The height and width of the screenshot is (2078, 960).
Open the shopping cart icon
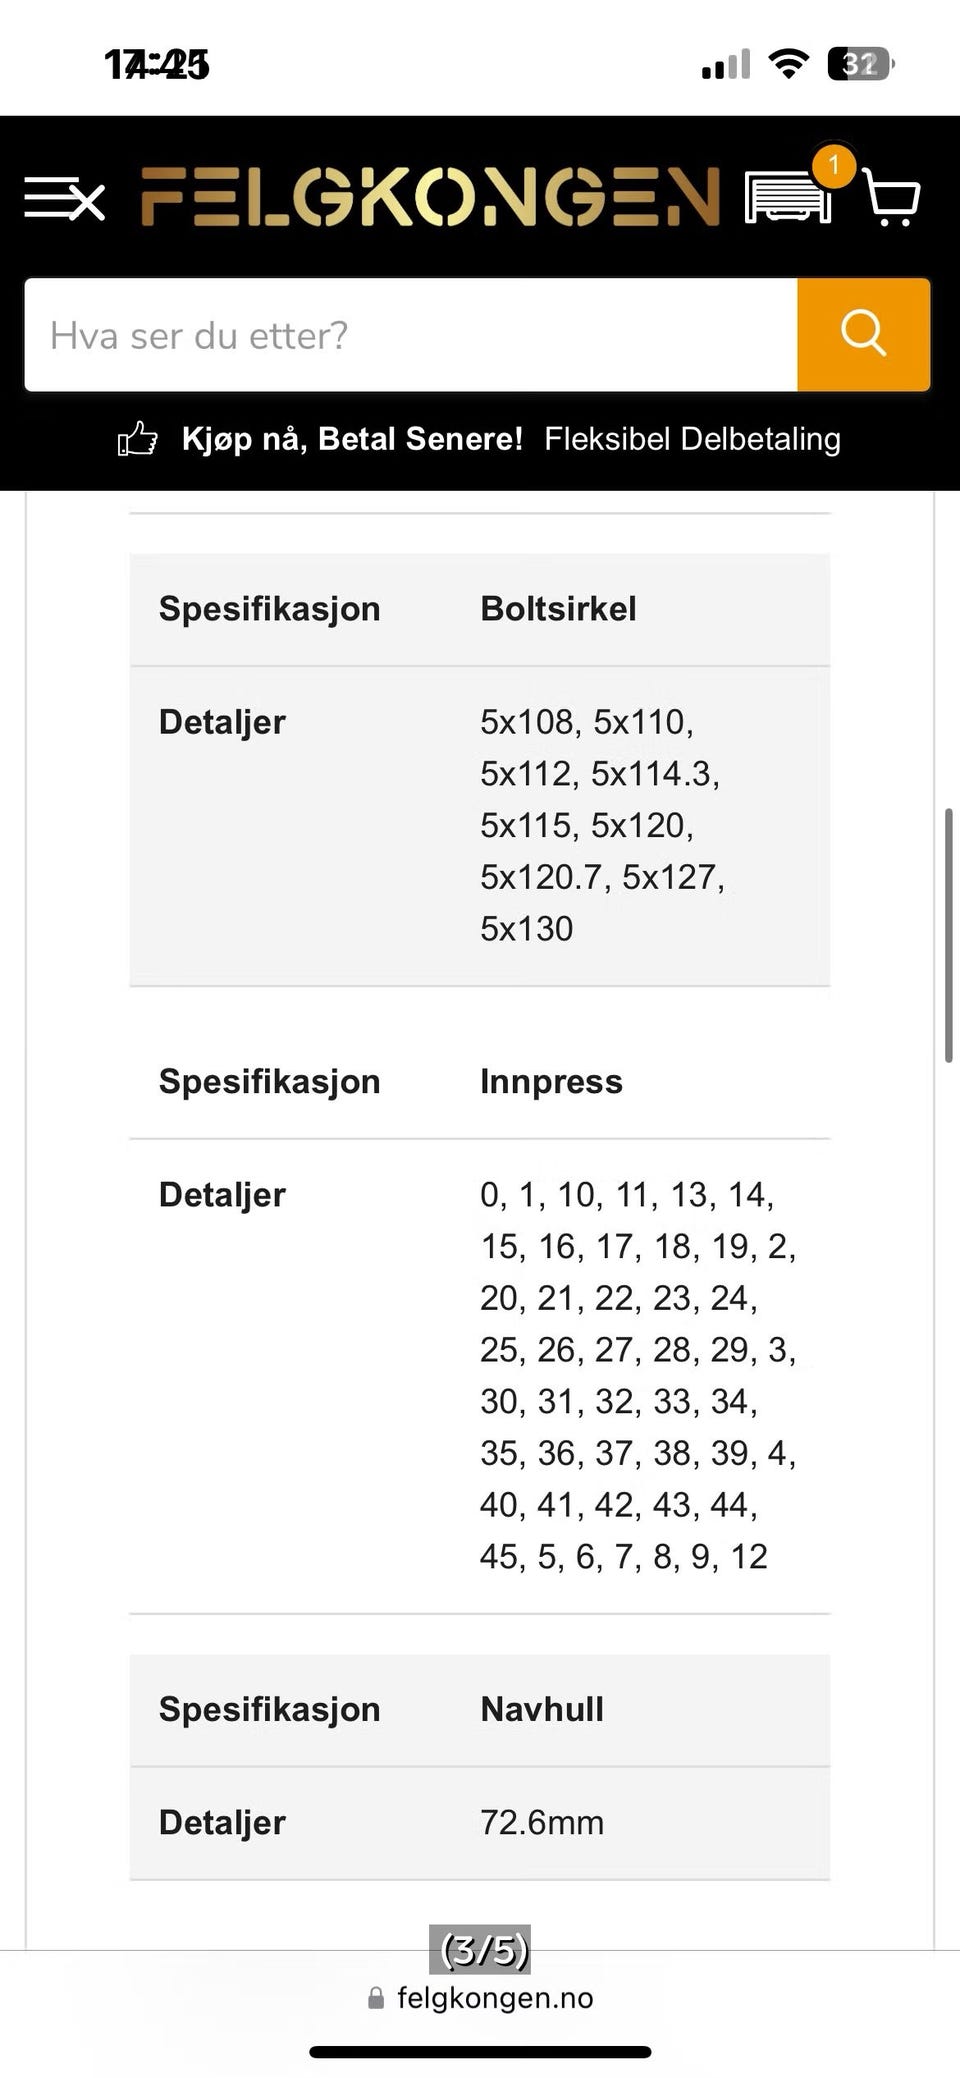890,196
